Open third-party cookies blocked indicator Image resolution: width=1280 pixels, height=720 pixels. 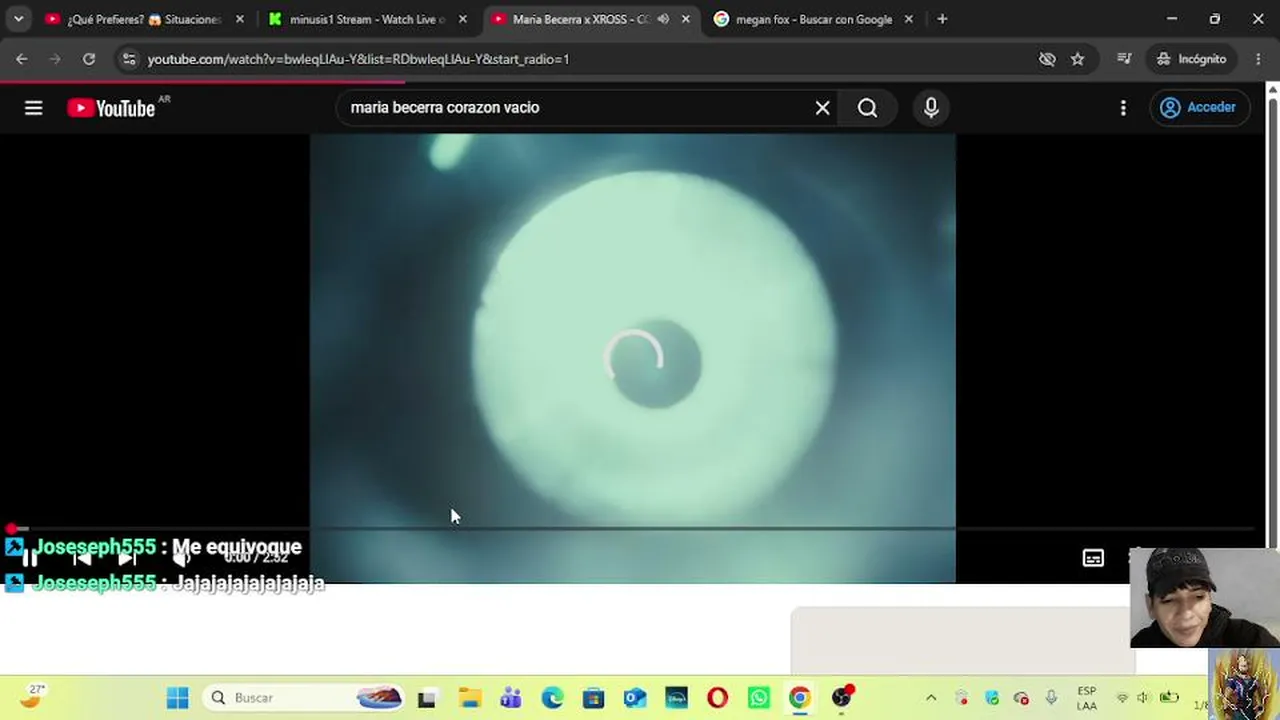tap(1047, 59)
